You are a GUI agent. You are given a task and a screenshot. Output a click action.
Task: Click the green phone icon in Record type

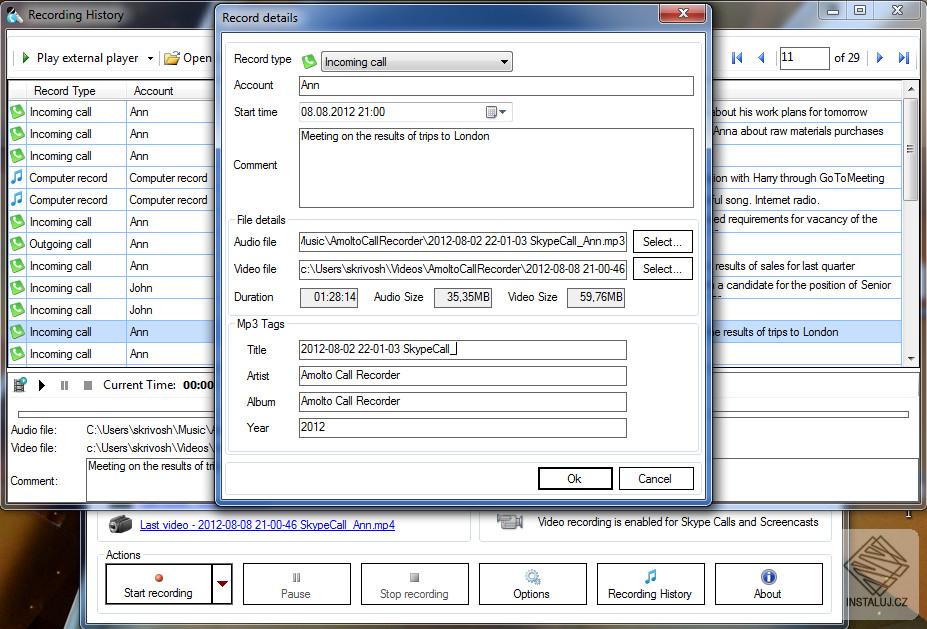point(309,61)
